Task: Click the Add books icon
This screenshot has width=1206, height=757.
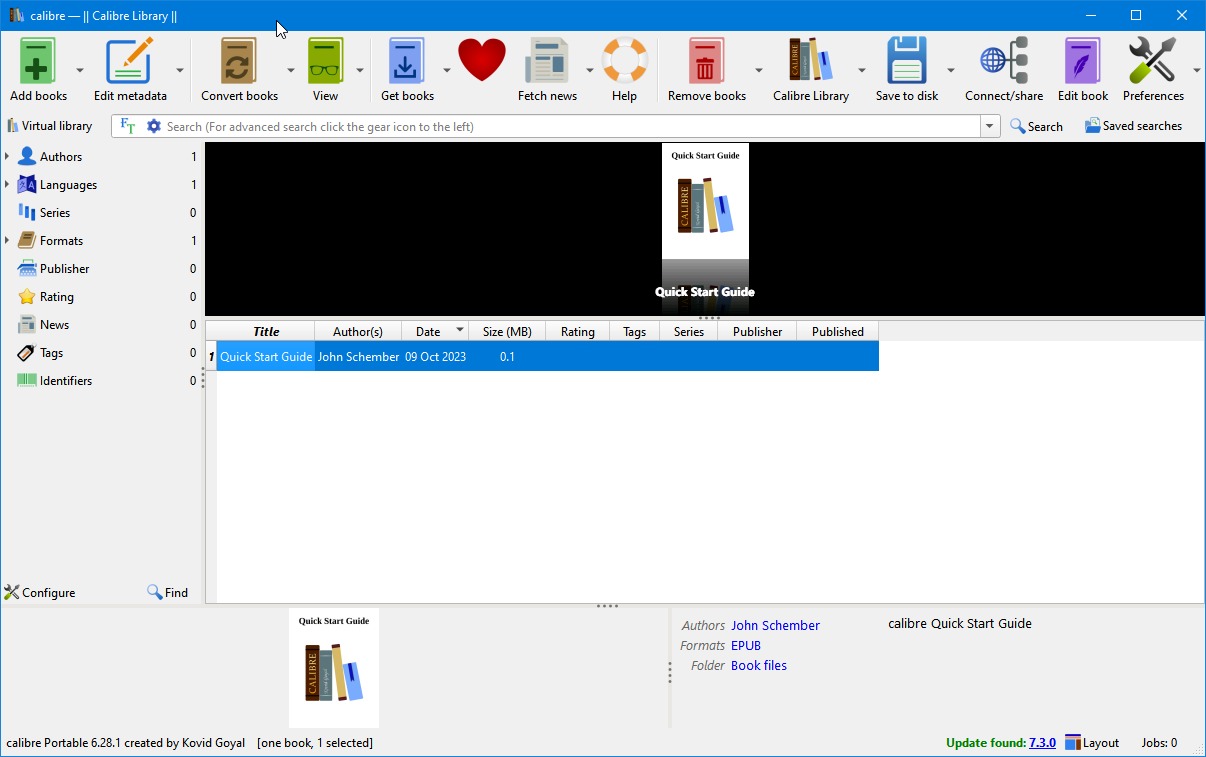Action: (38, 62)
